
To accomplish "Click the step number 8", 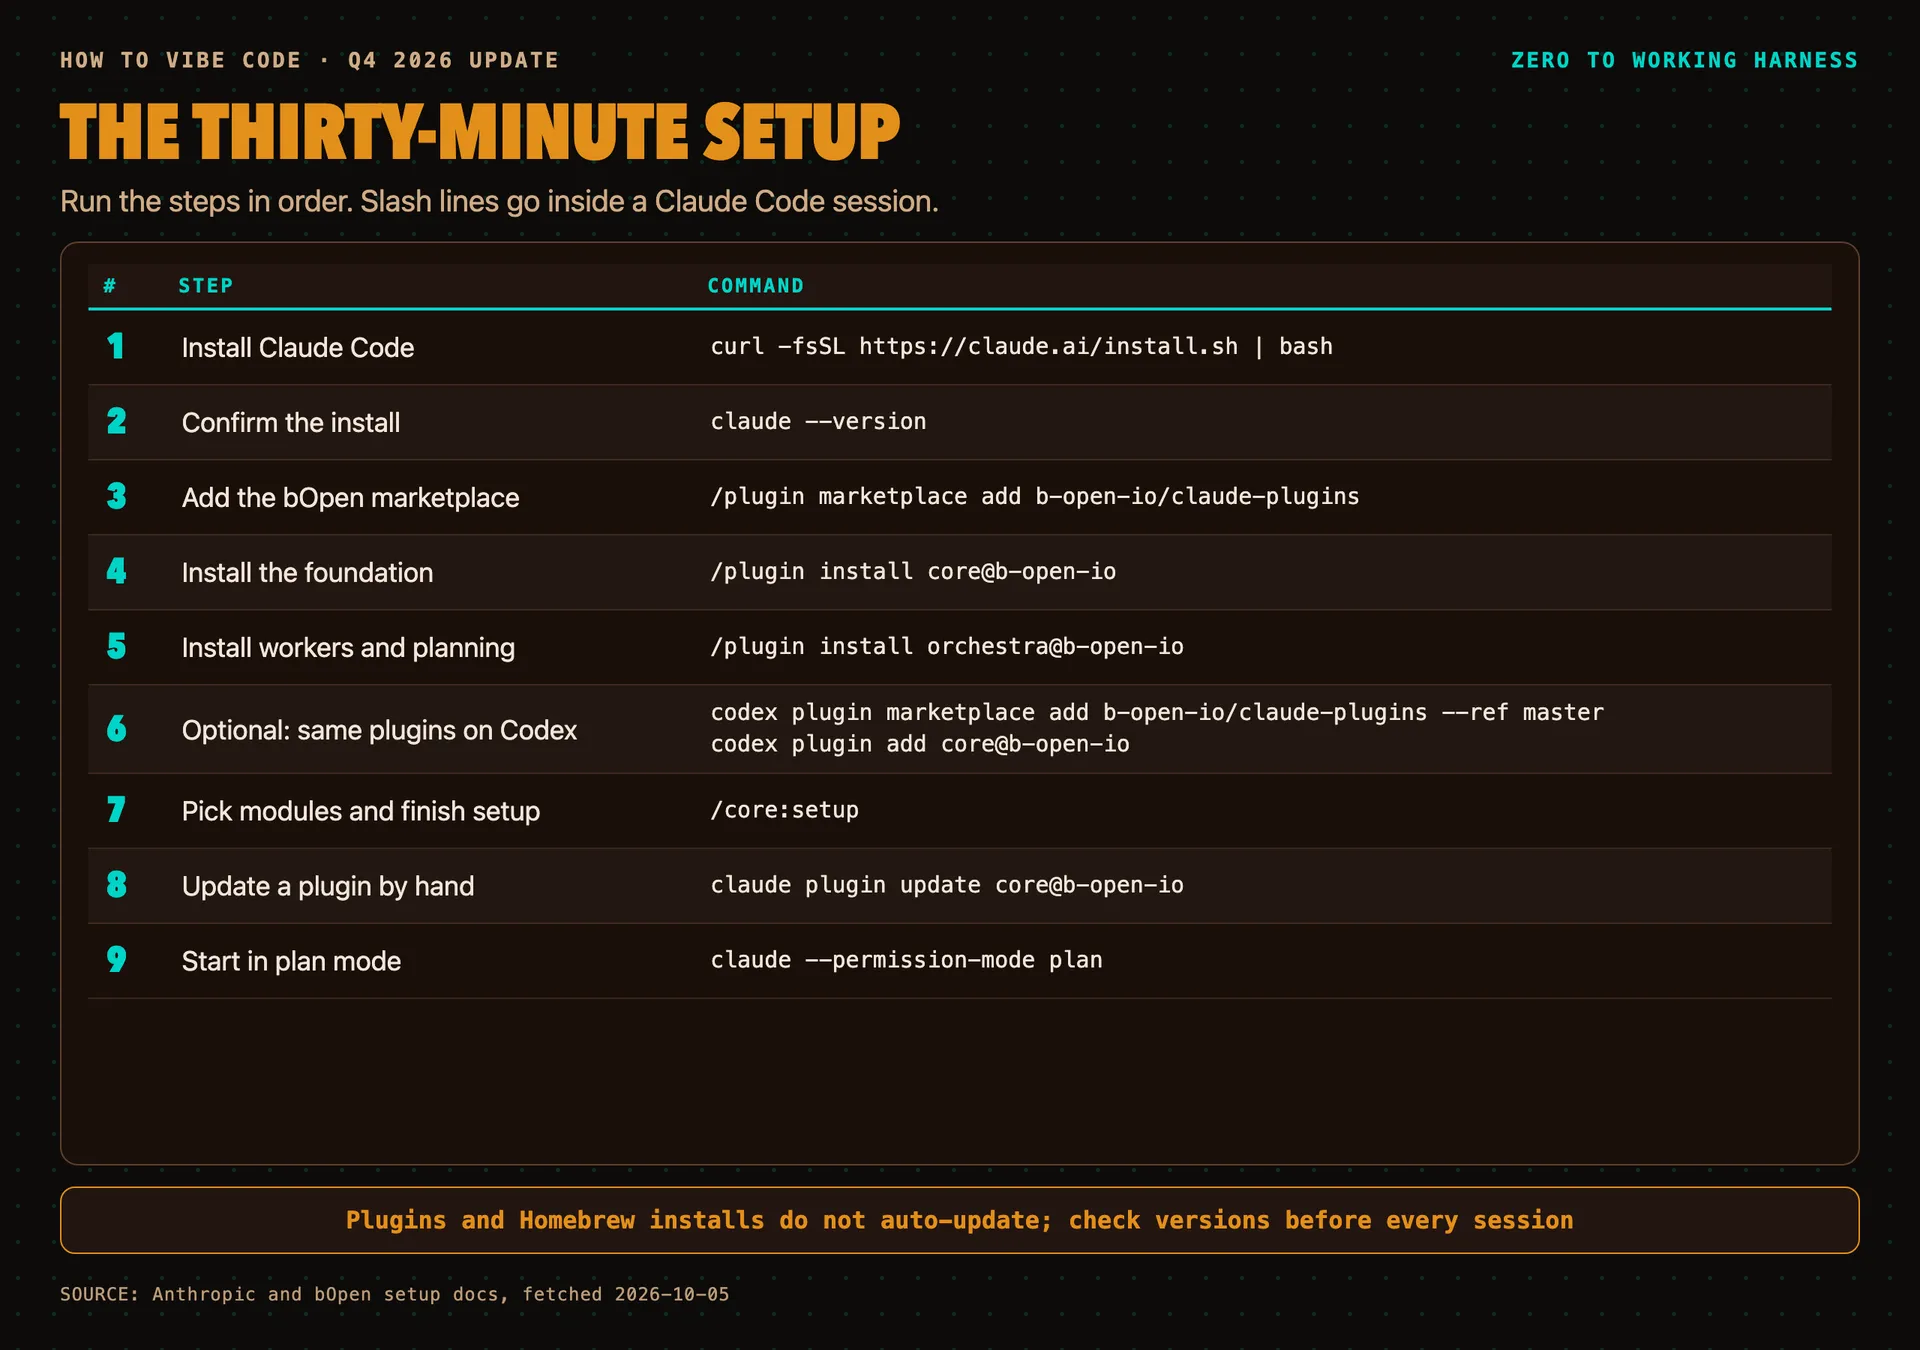I will 116,884.
